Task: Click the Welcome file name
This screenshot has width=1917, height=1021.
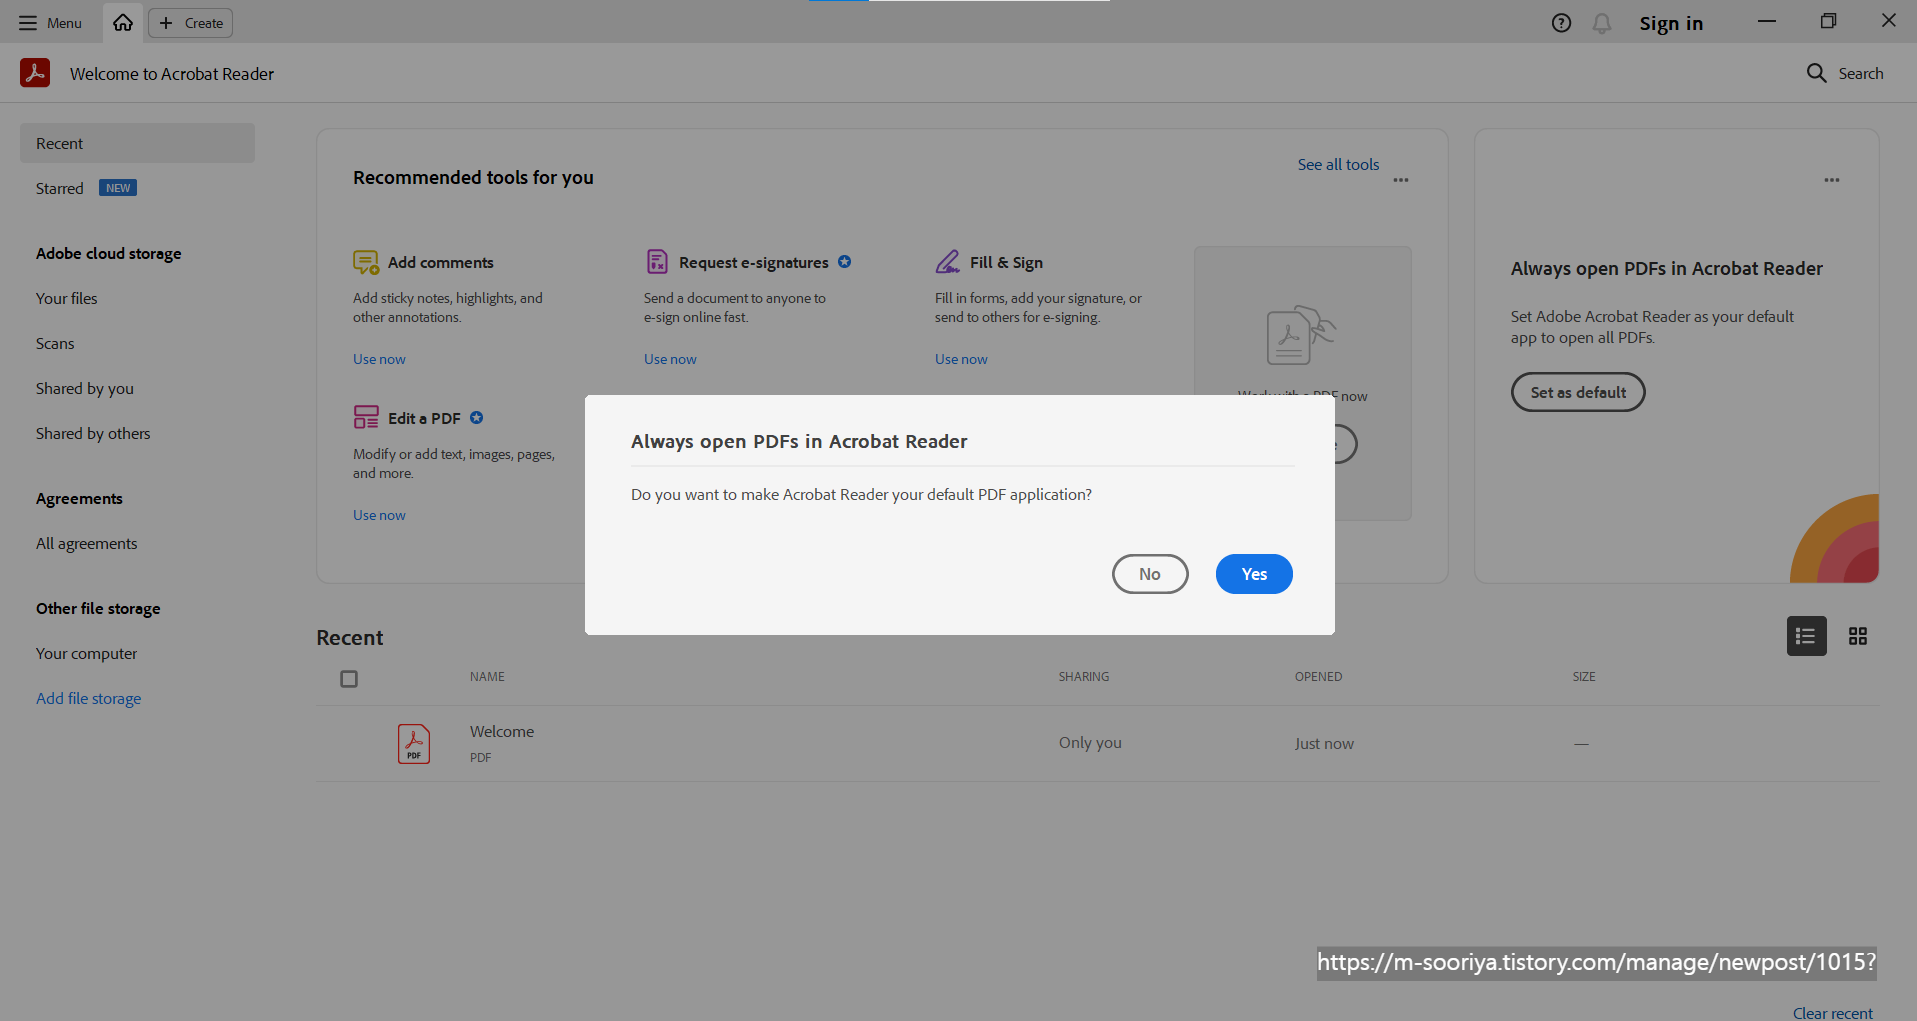Action: (502, 731)
